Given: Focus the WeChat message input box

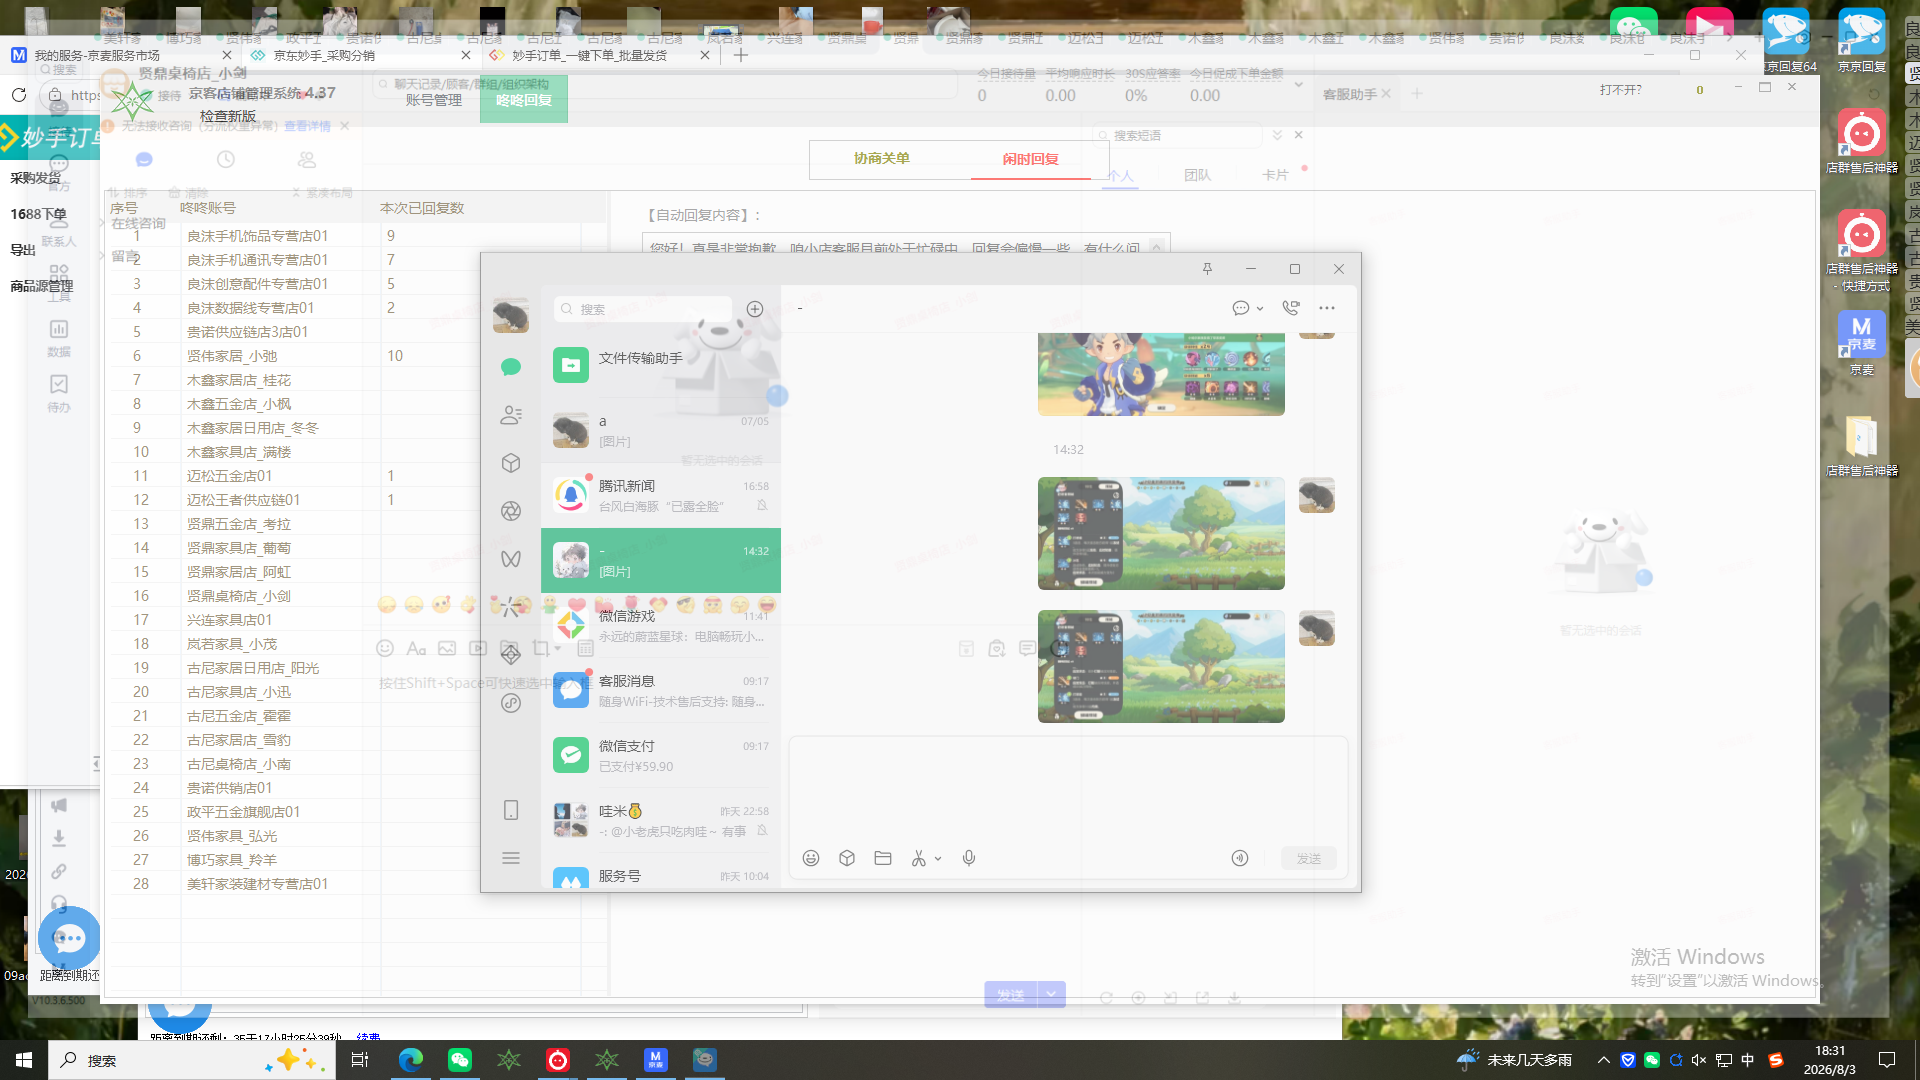Looking at the screenshot, I should pos(1068,790).
